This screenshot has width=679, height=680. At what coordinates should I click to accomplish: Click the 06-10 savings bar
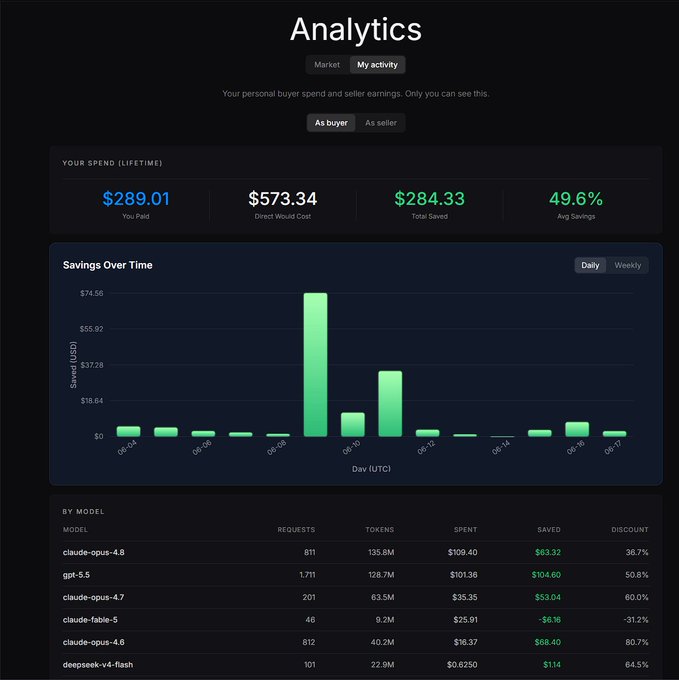tap(353, 424)
